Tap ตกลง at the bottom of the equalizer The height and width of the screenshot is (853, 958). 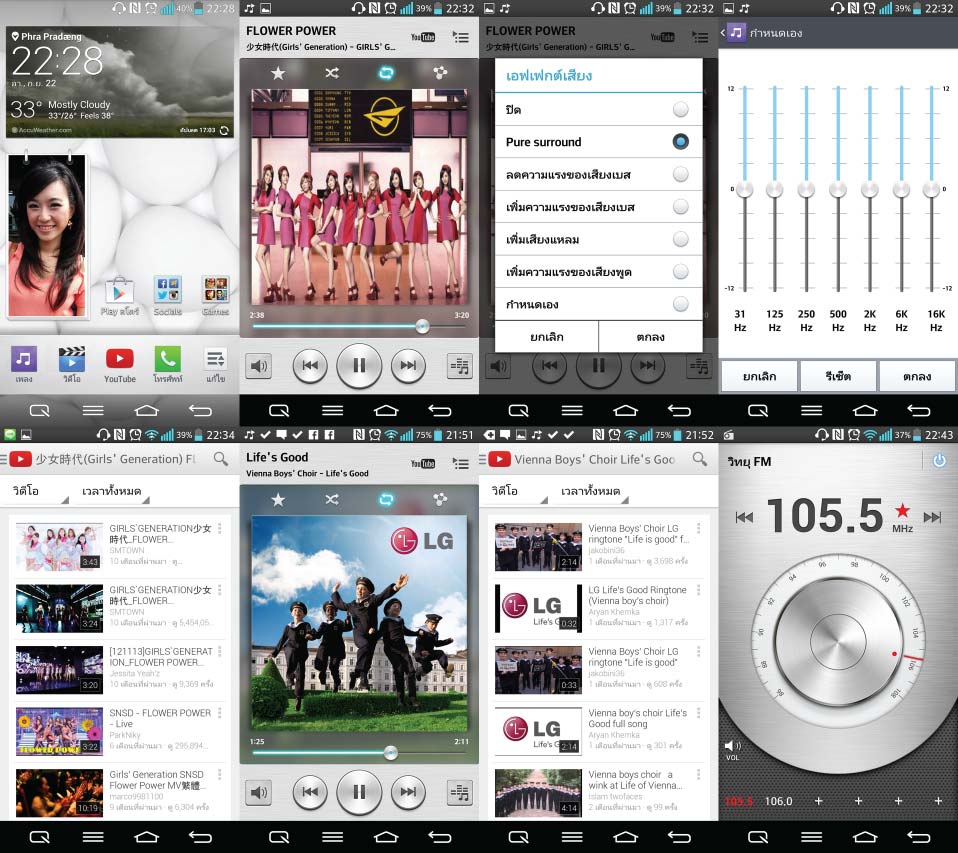pyautogui.click(x=917, y=376)
